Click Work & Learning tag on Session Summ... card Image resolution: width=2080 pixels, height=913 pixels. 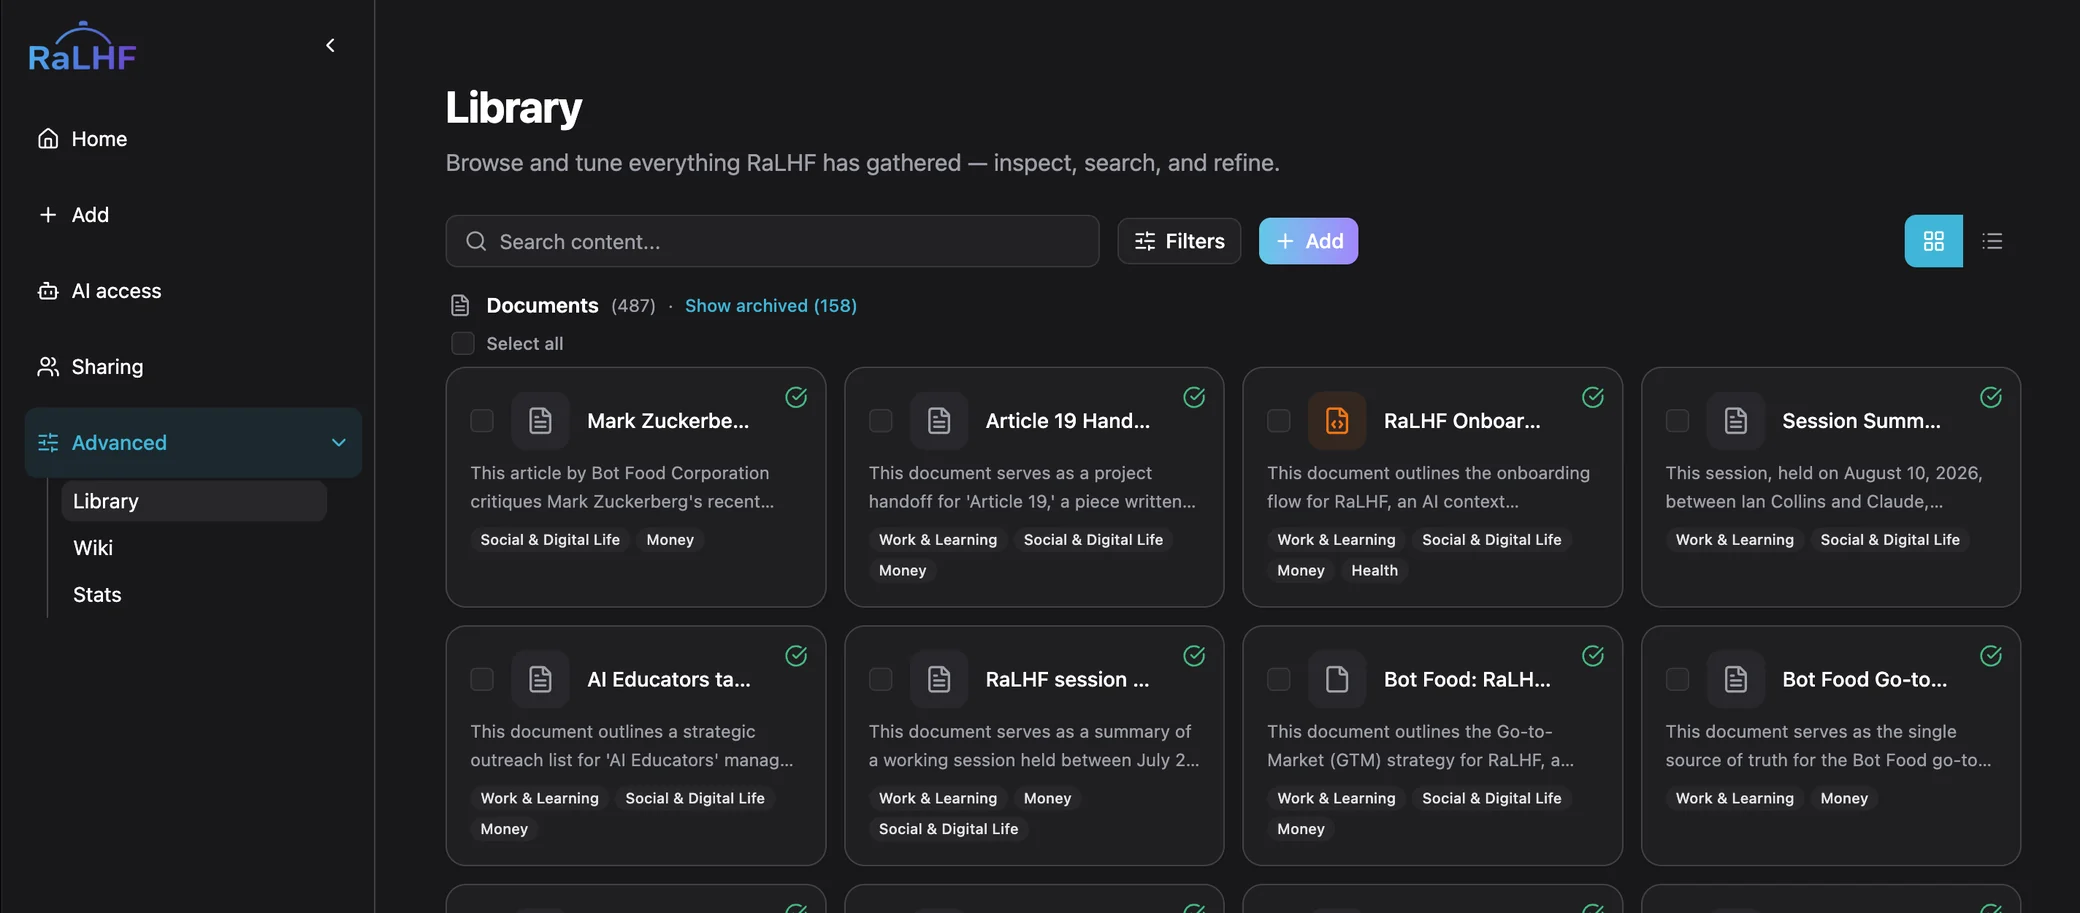click(1735, 540)
